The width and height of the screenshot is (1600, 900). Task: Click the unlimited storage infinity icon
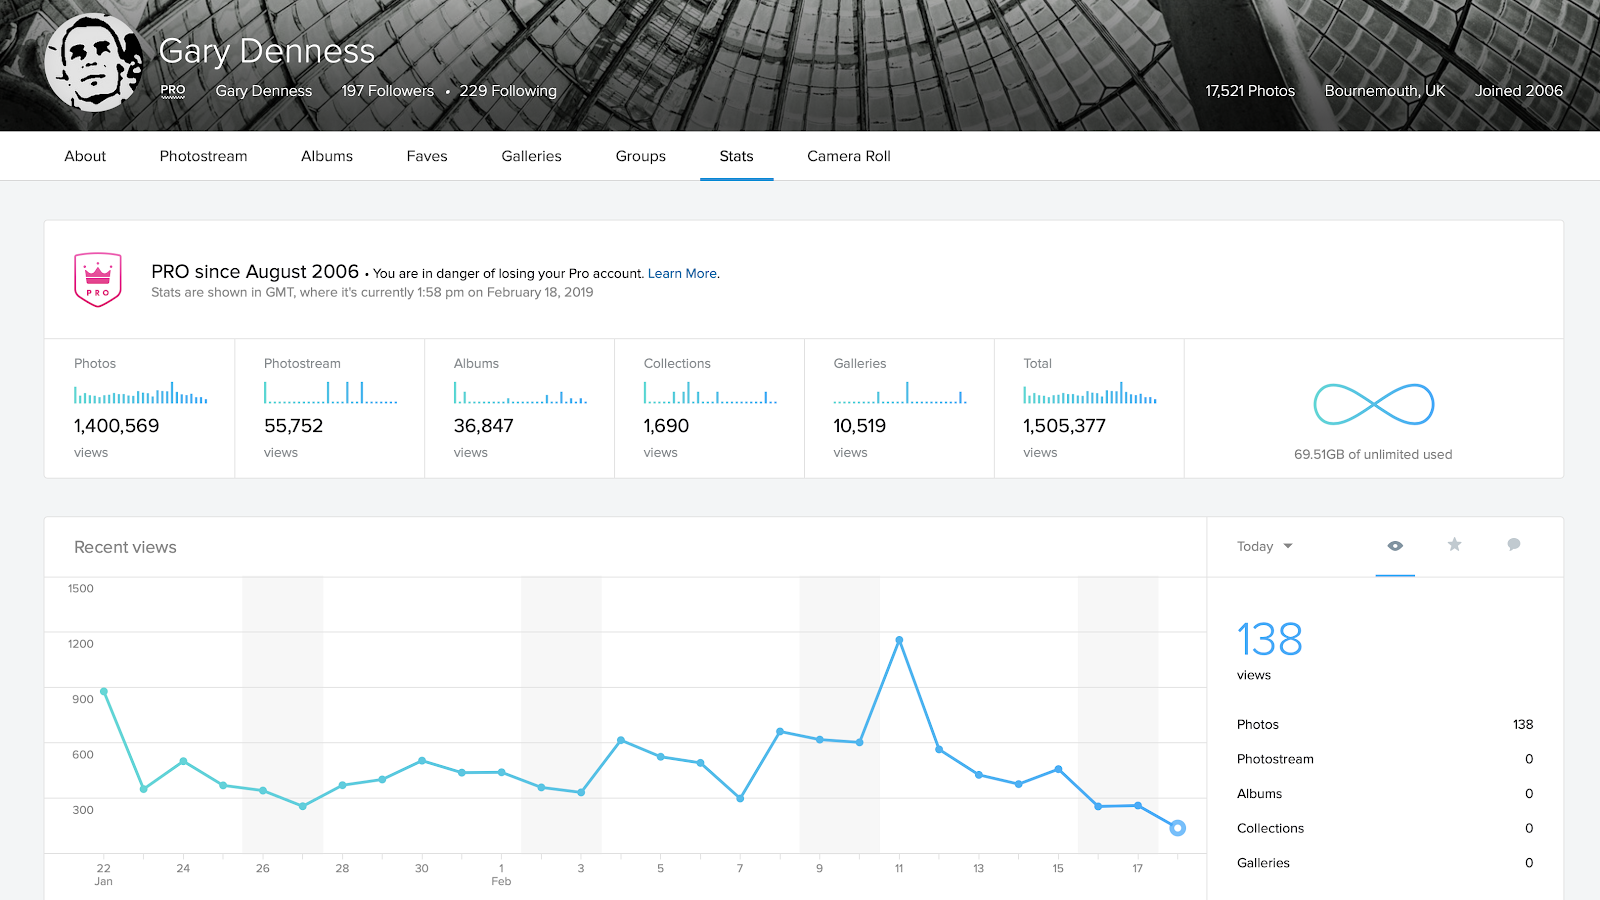pos(1373,405)
